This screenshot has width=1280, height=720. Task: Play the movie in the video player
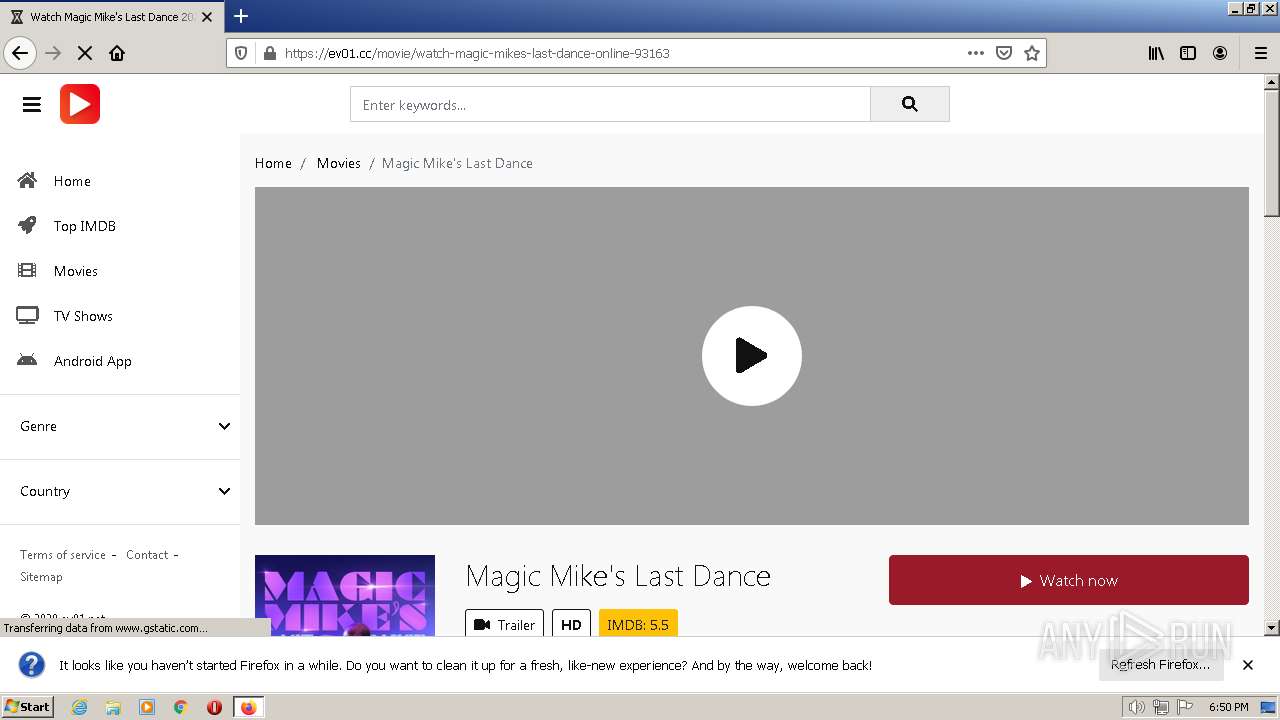tap(752, 356)
